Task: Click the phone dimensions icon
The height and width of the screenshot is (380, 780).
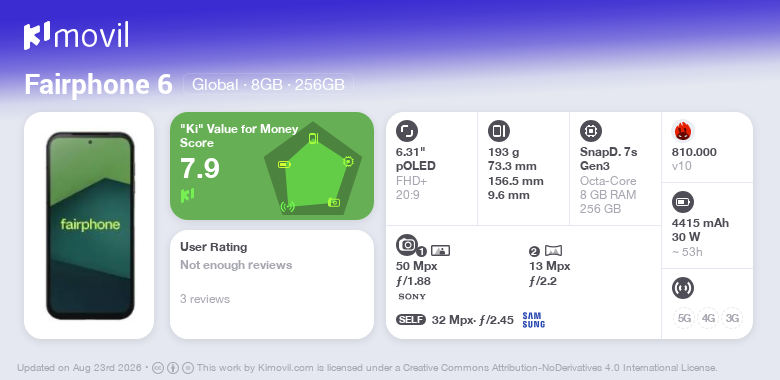Action: coord(499,131)
